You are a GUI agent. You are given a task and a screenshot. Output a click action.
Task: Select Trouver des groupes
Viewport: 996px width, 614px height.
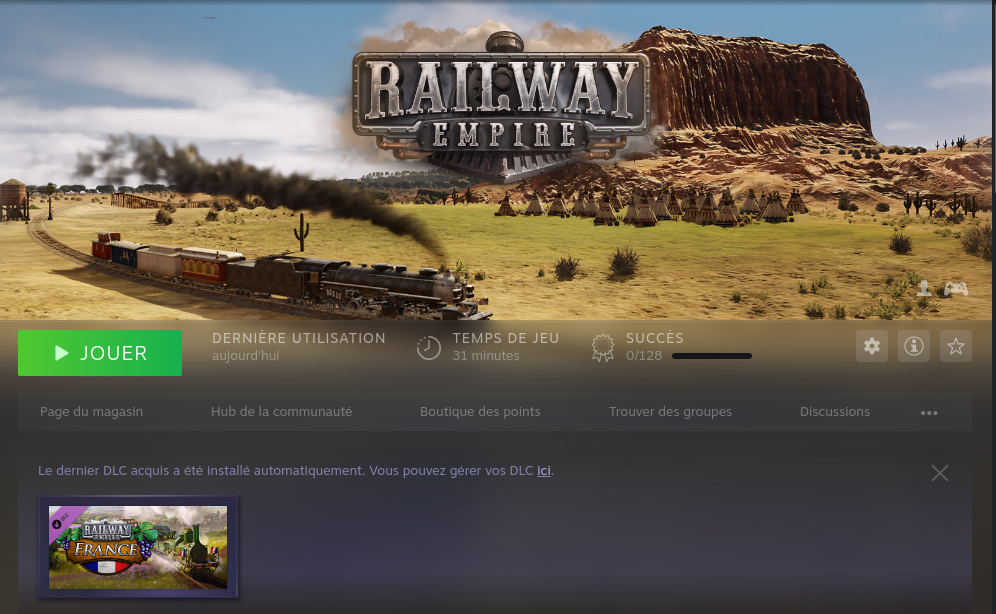[x=670, y=411]
